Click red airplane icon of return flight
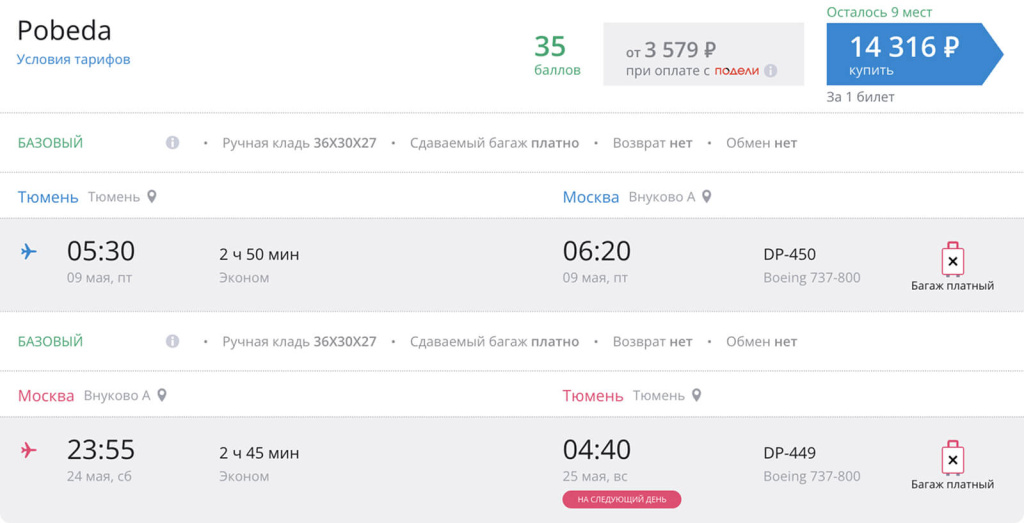This screenshot has height=523, width=1024. click(29, 451)
